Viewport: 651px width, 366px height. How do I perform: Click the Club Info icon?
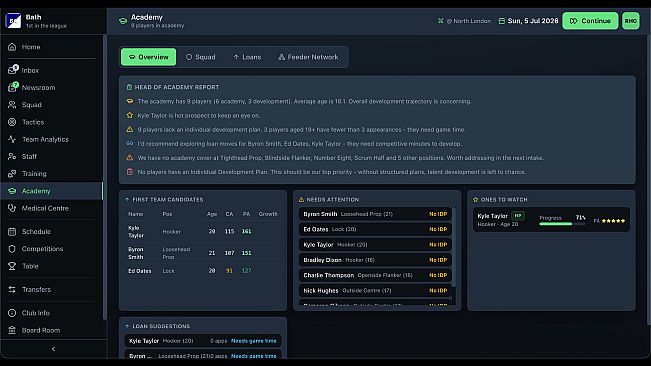(x=12, y=313)
